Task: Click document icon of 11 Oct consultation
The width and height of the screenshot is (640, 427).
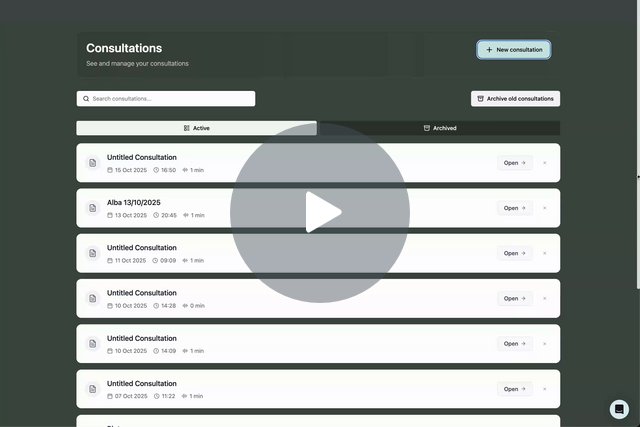Action: 93,254
